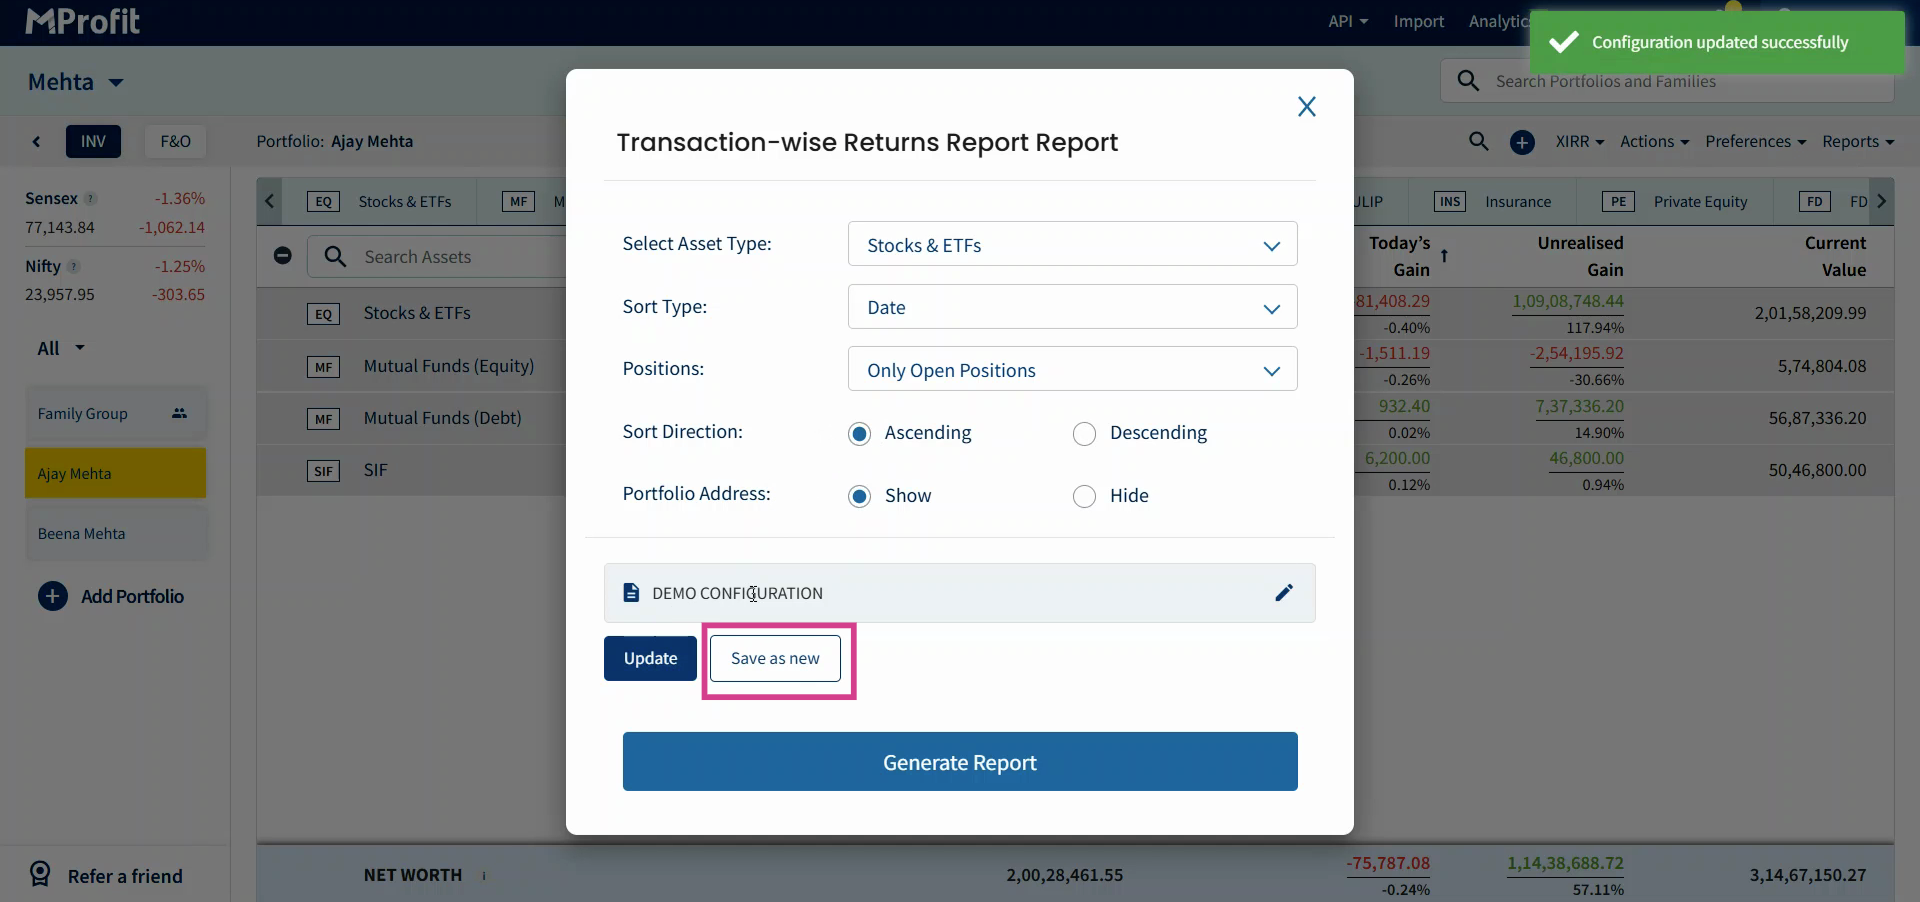The width and height of the screenshot is (1920, 902).
Task: Select Ascending sort direction
Action: click(x=859, y=433)
